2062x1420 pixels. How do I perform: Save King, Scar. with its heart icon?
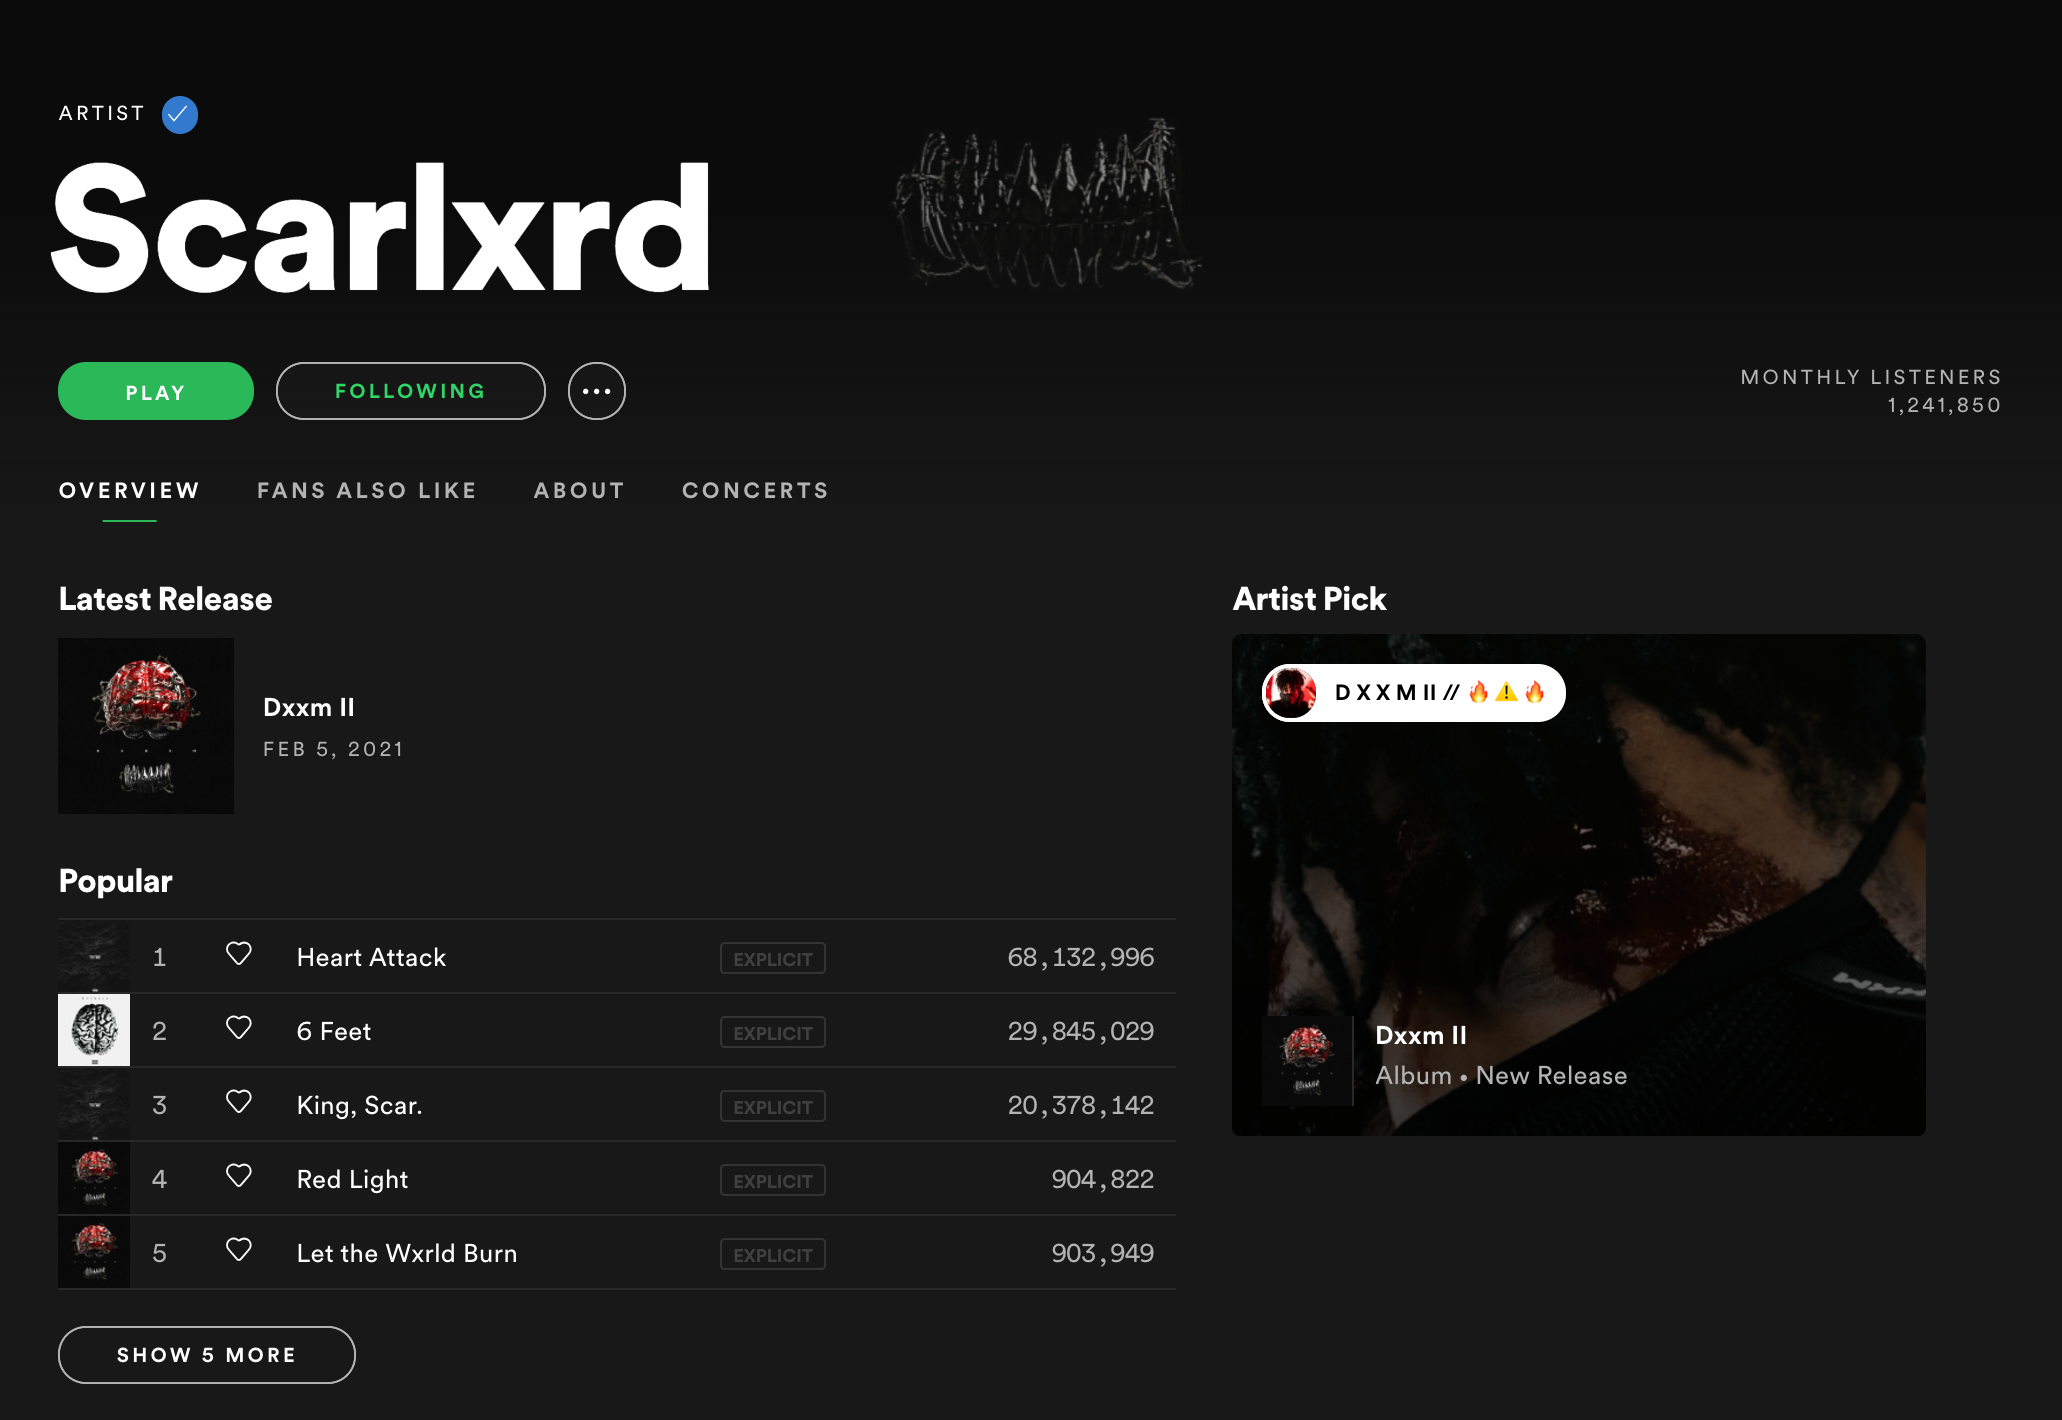pos(238,1102)
